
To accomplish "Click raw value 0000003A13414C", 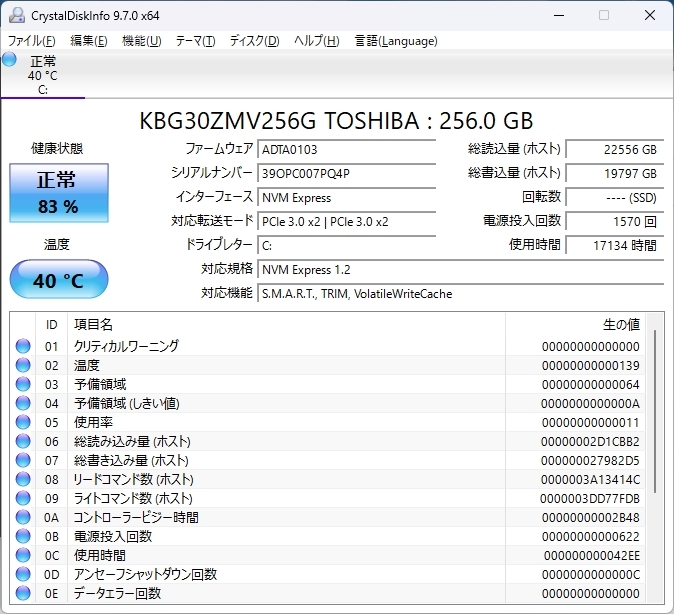I will (590, 479).
